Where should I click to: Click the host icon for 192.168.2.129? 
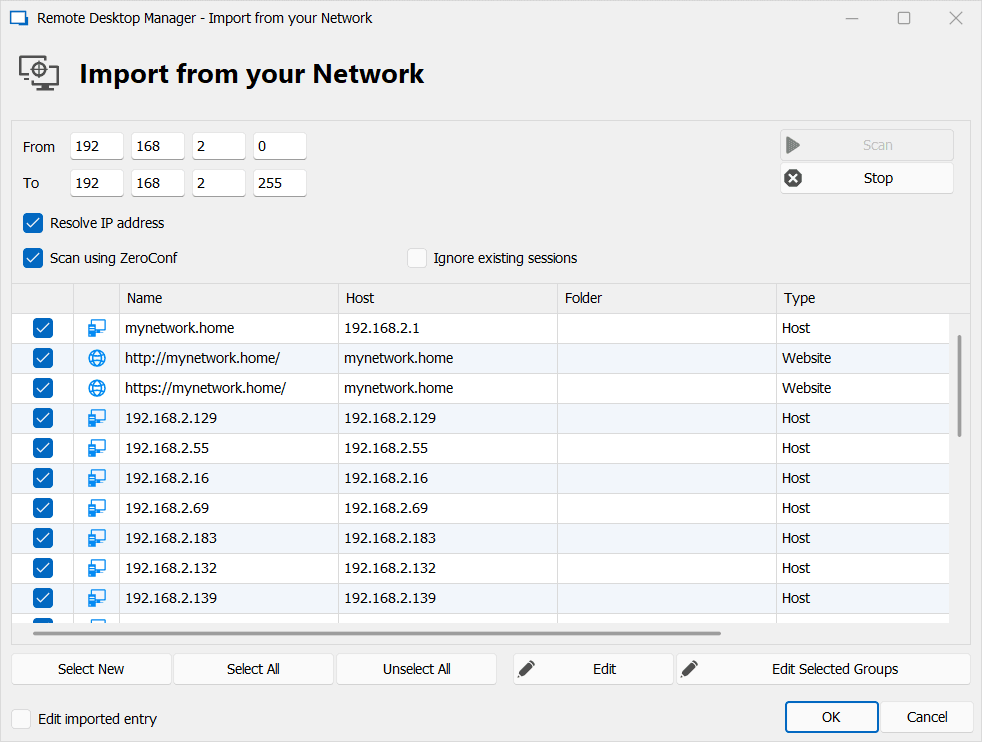(x=96, y=418)
